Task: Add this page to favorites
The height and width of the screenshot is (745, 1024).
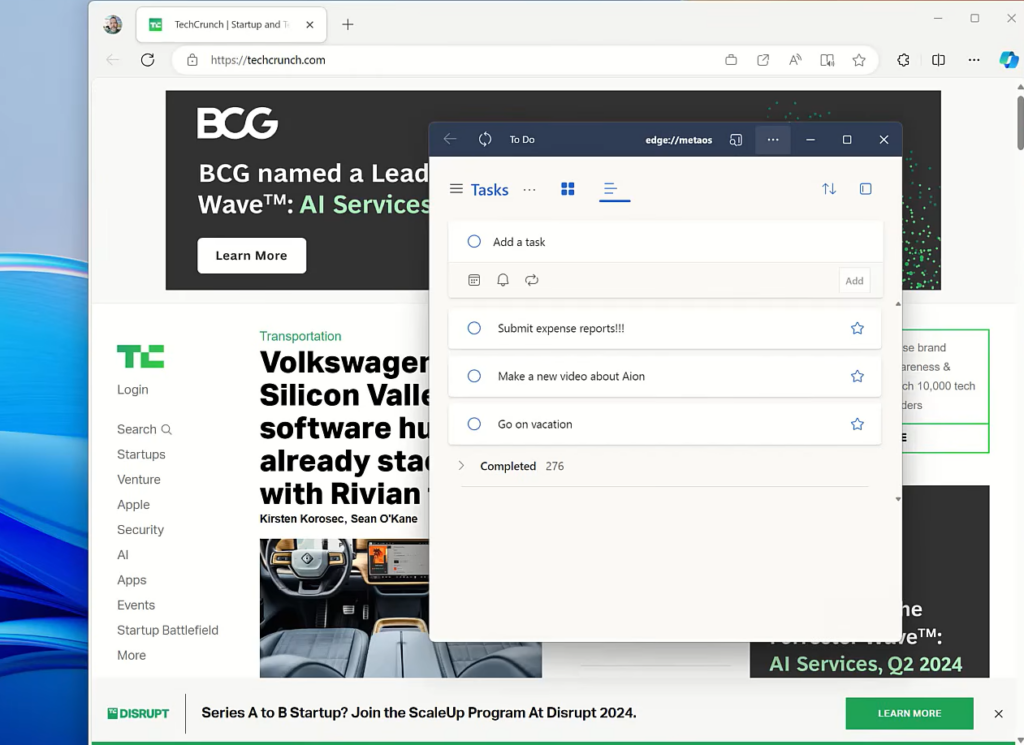Action: [859, 60]
